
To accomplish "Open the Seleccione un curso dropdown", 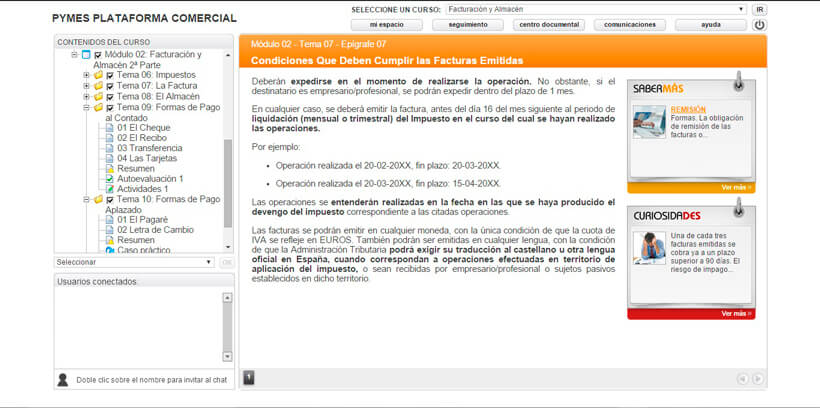I will (596, 9).
